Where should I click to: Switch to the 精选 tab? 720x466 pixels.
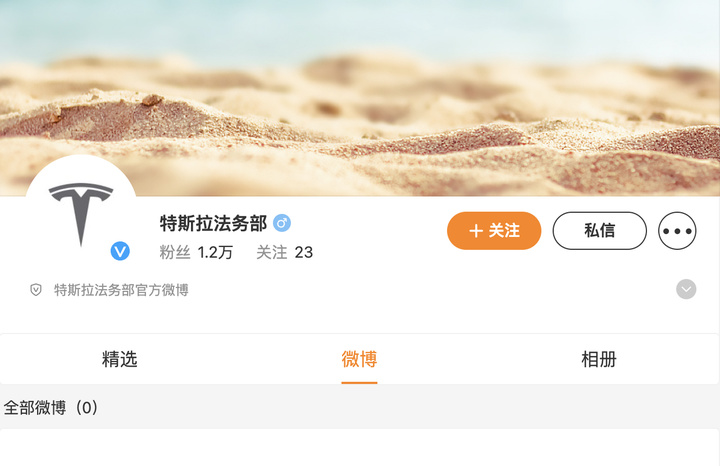120,359
